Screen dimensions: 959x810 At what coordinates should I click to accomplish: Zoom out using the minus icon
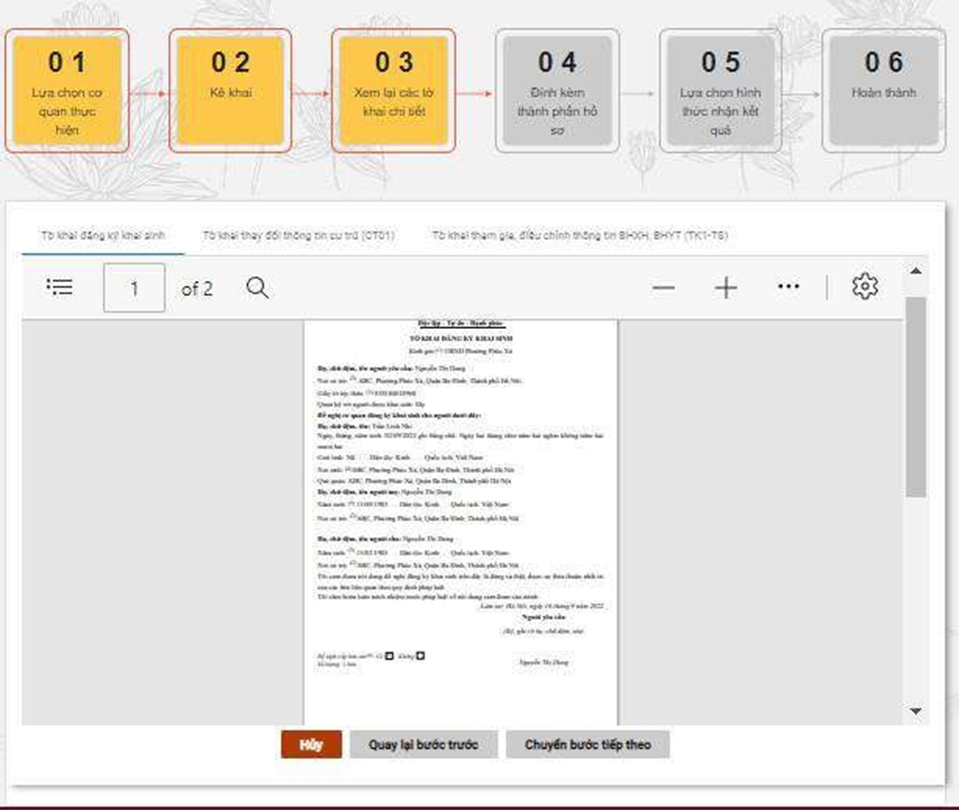(x=663, y=288)
